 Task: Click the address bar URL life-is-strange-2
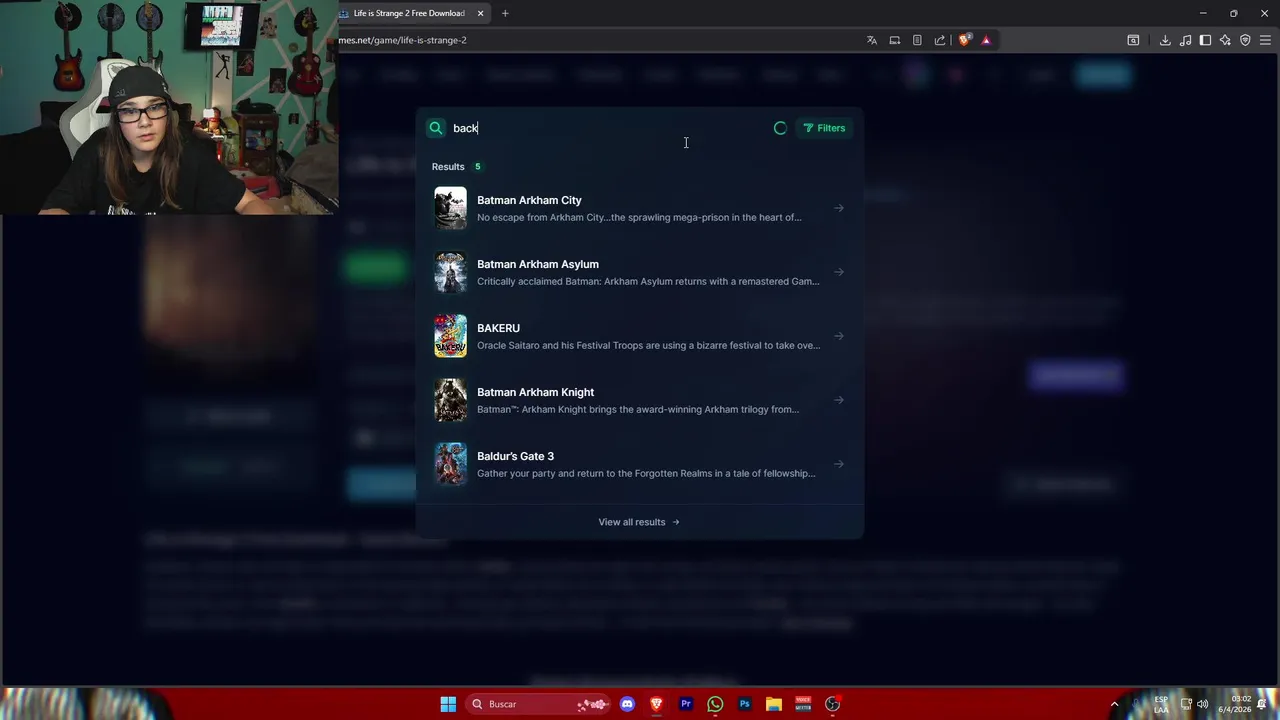402,40
